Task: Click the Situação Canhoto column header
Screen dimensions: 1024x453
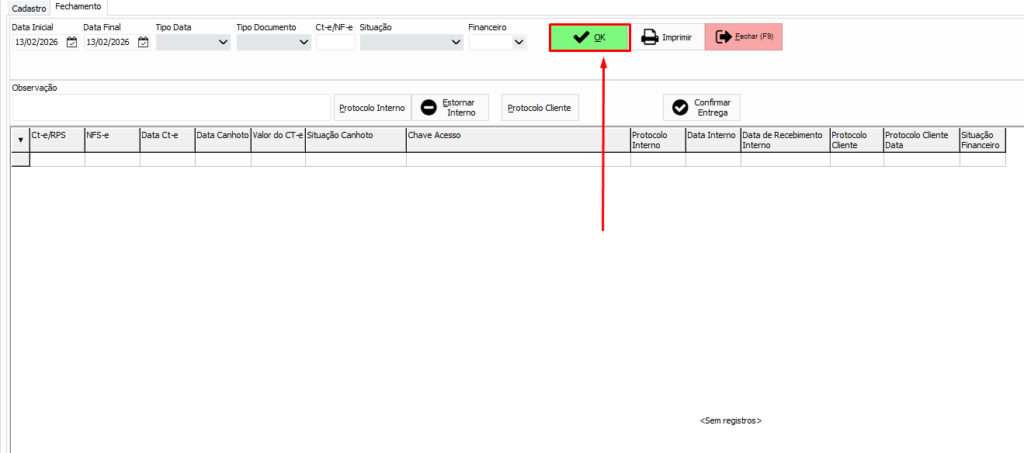Action: coord(354,134)
